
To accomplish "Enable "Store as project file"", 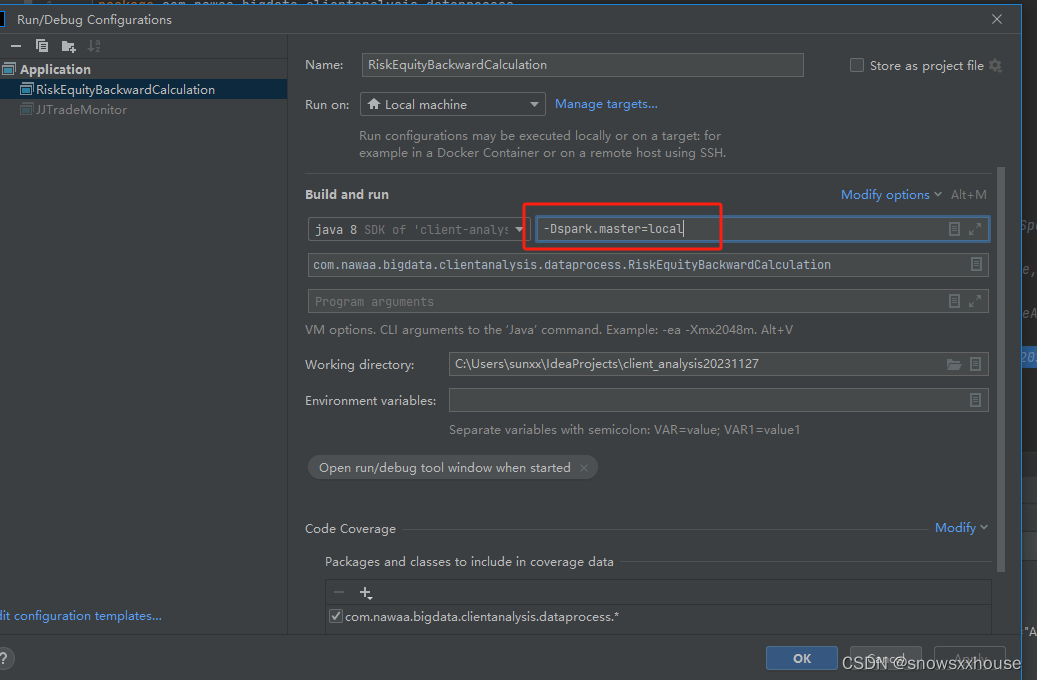I will click(x=857, y=65).
